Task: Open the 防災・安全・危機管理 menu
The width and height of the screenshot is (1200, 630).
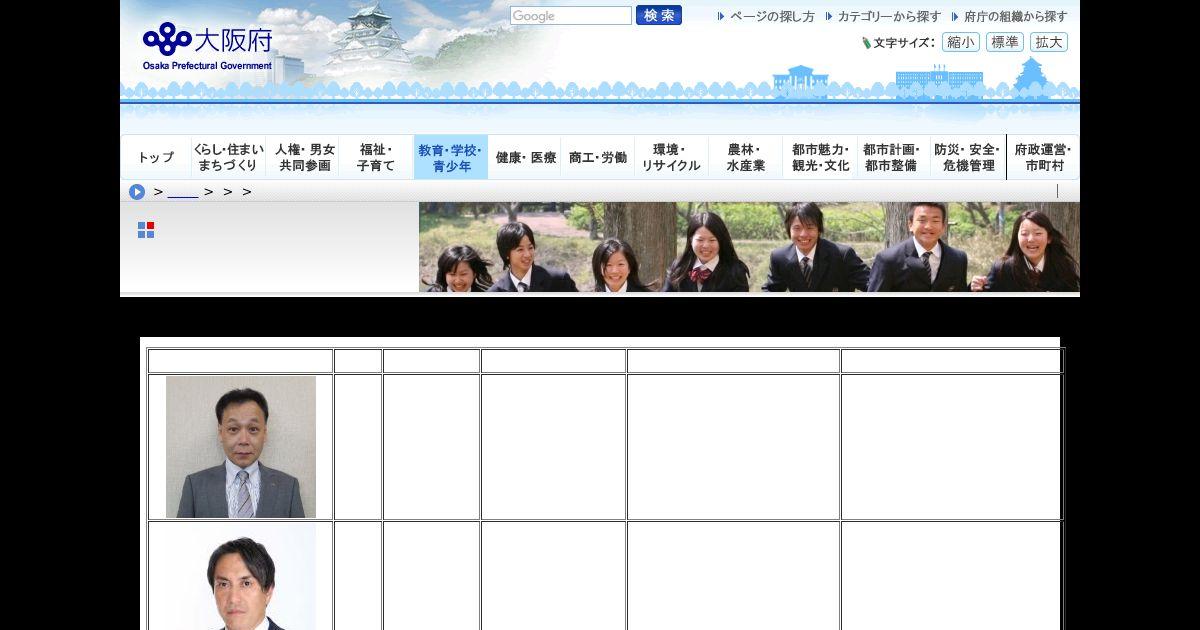Action: click(x=968, y=158)
